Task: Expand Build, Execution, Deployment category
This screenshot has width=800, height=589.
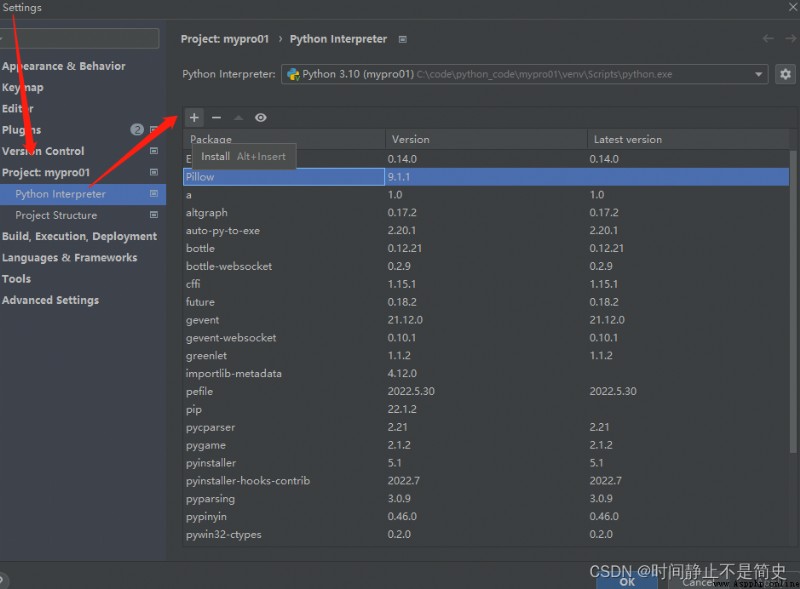Action: [x=80, y=236]
